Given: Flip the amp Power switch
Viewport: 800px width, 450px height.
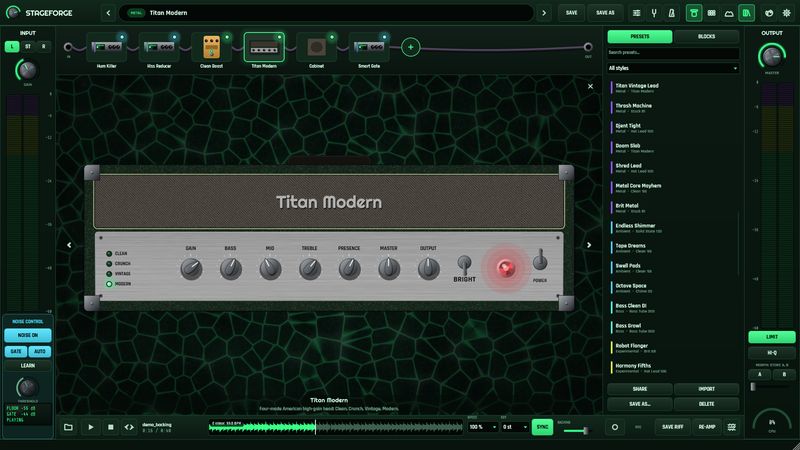Looking at the screenshot, I should 540,261.
